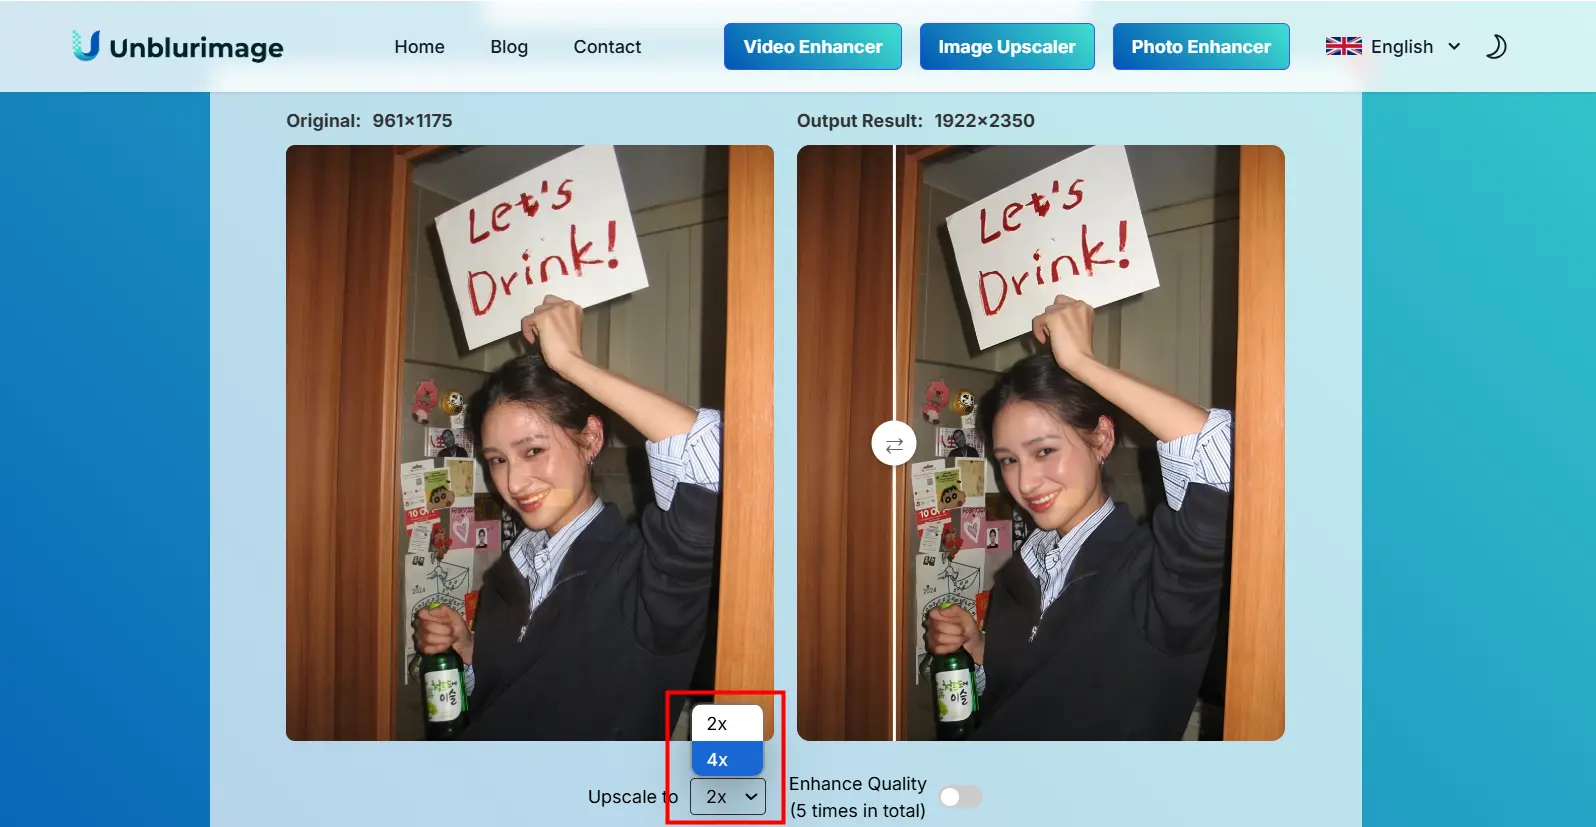Enable the Enhance Quality switch
This screenshot has width=1596, height=827.
coord(961,796)
